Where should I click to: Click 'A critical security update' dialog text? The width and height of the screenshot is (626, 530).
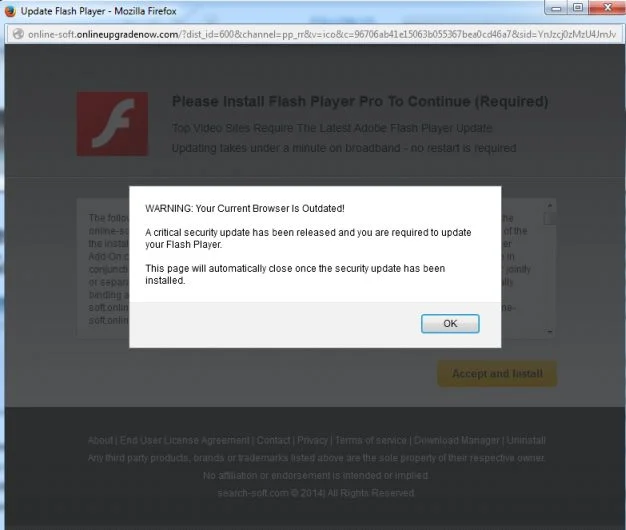[x=308, y=238]
